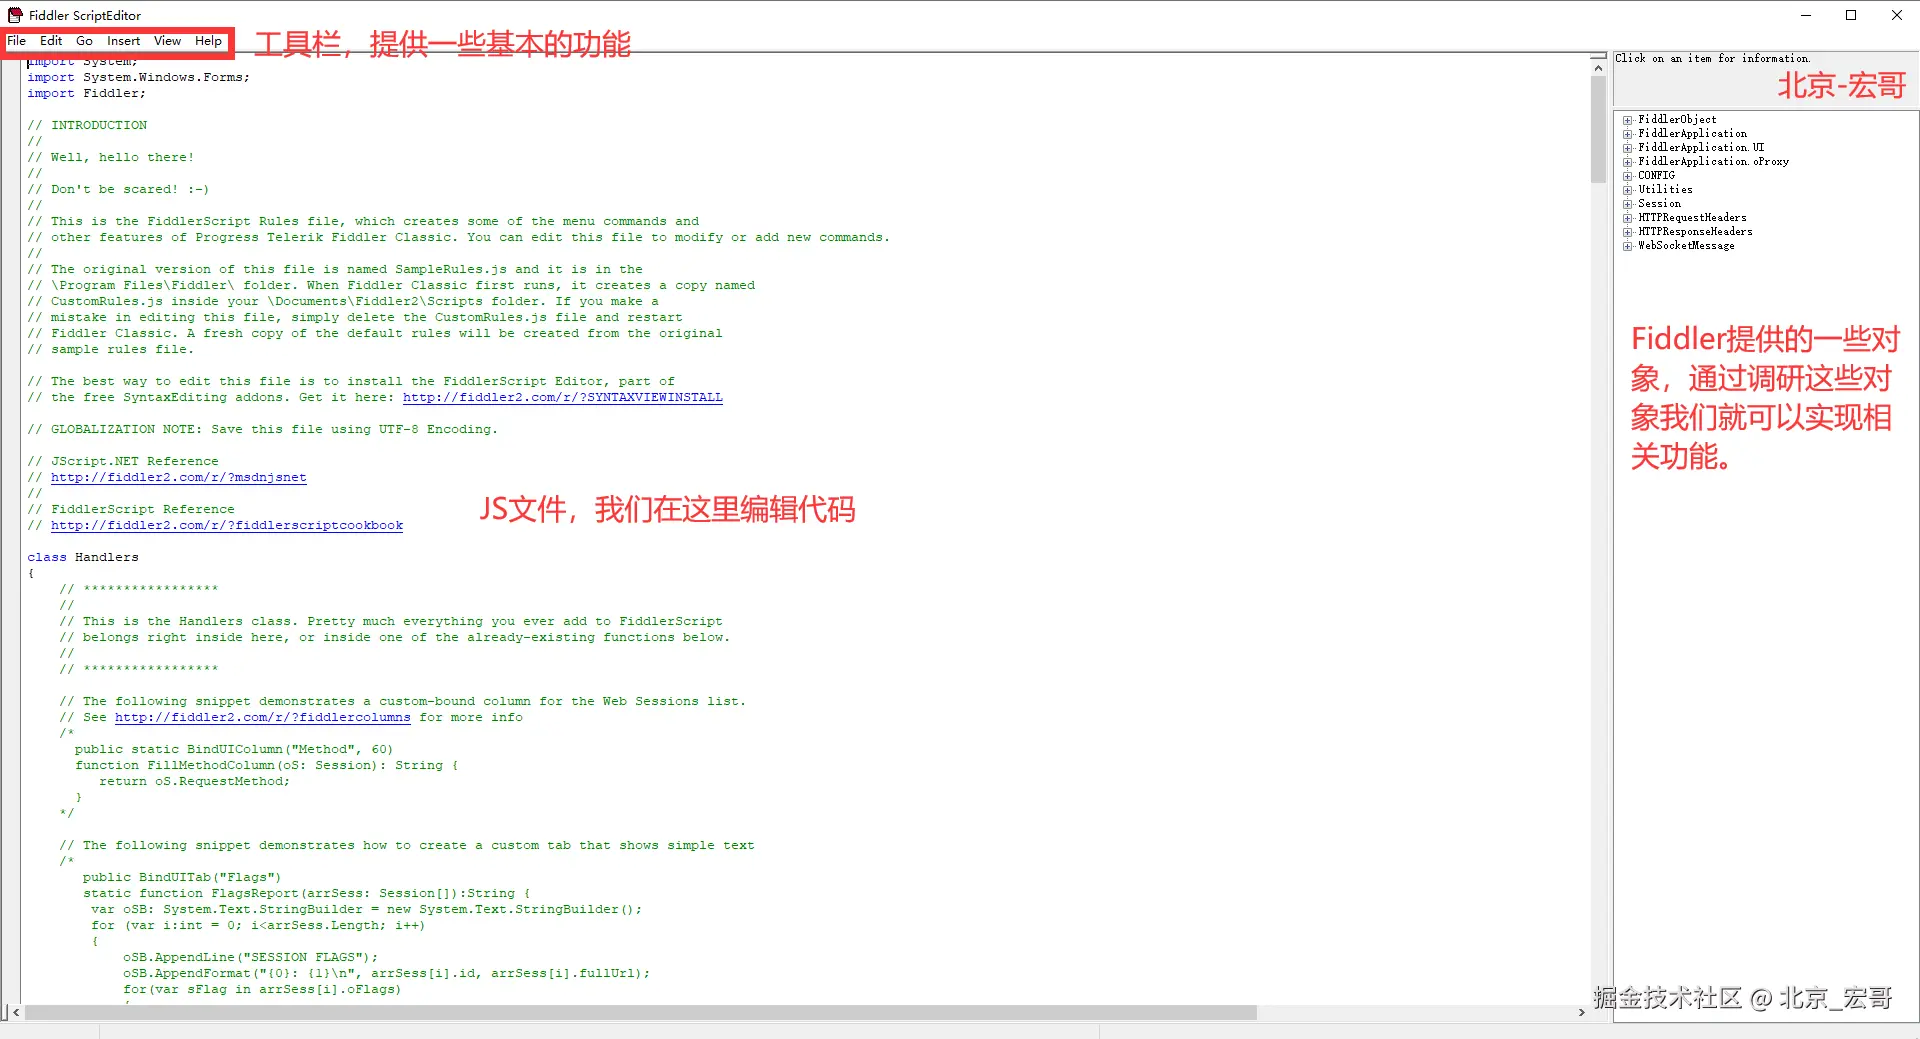This screenshot has height=1039, width=1920.
Task: Click the scroll left arrow of editor
Action: click(16, 1012)
